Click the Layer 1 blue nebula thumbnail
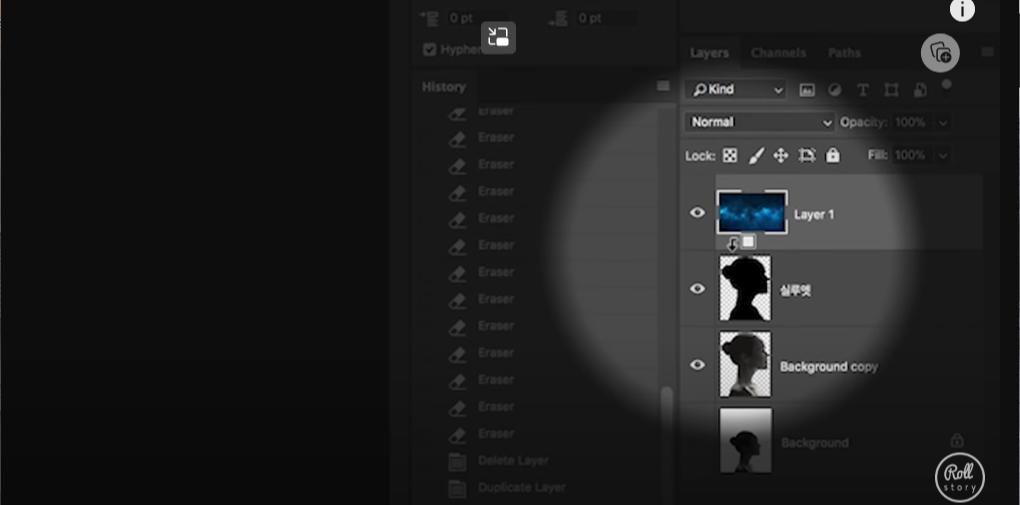This screenshot has width=1020, height=505. click(x=752, y=212)
